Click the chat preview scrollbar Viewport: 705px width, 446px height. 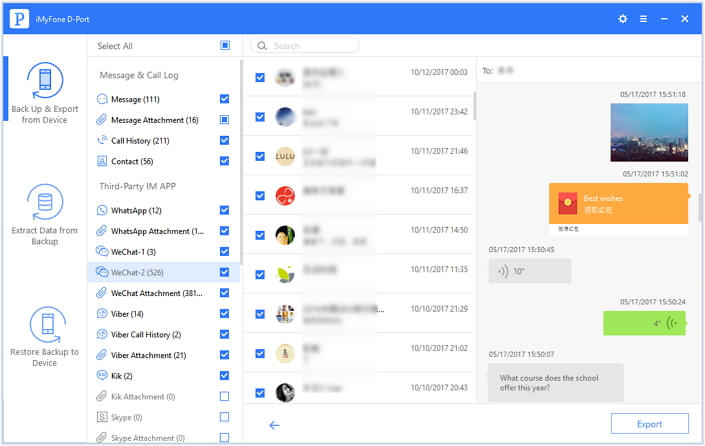click(x=700, y=208)
